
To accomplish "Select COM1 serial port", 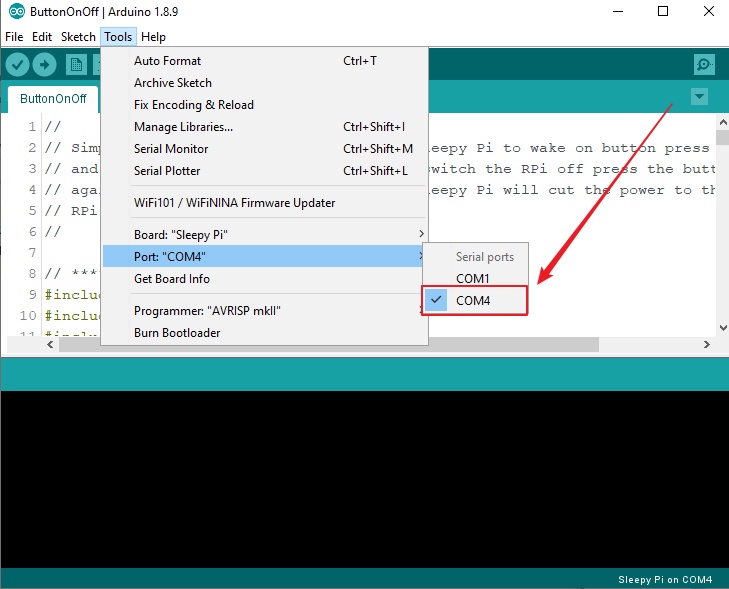I will tap(475, 278).
